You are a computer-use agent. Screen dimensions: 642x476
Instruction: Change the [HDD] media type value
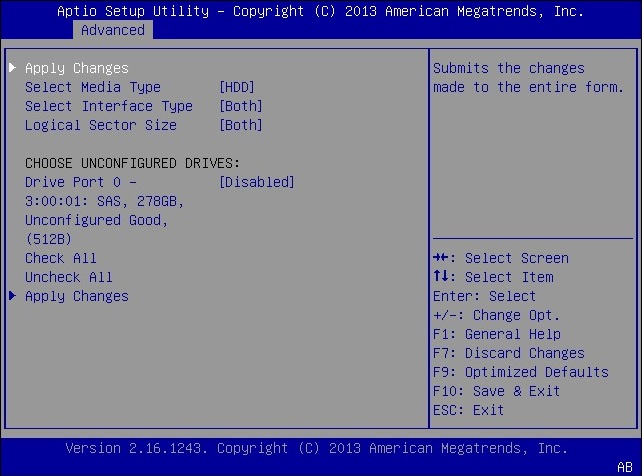click(237, 87)
